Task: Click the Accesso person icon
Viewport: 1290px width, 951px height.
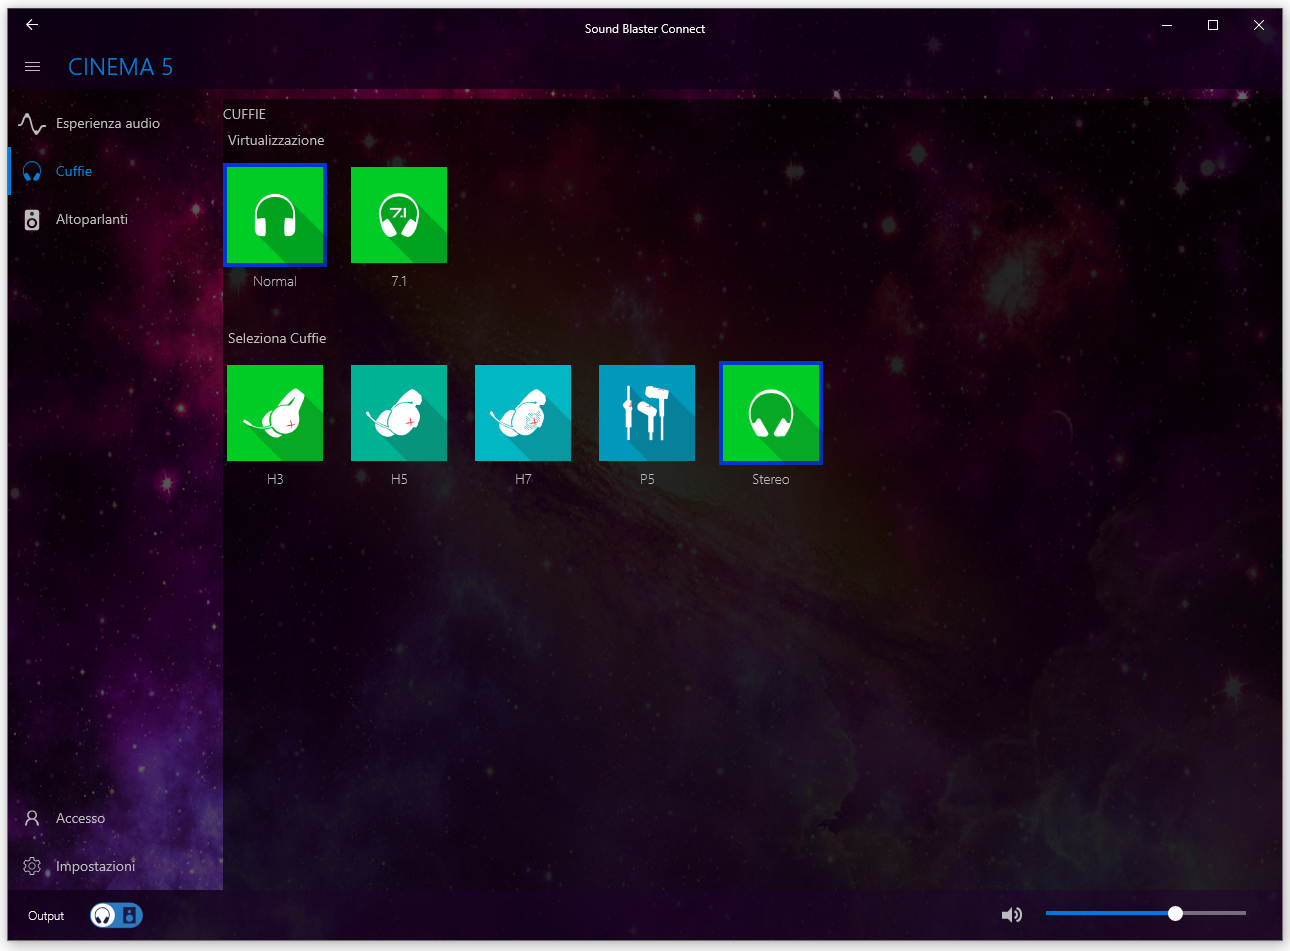Action: pyautogui.click(x=32, y=818)
